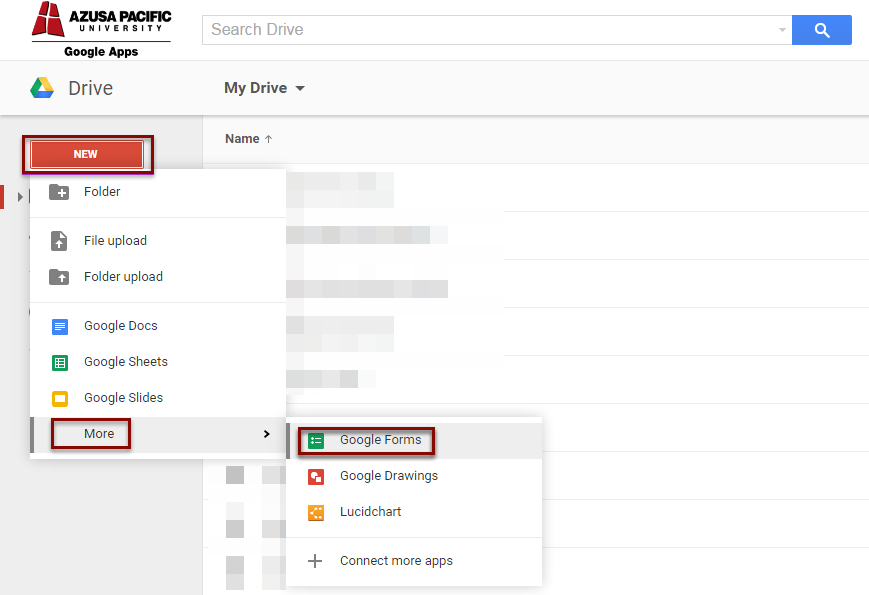Select Folder upload menu item
Viewport: 869px width, 595px height.
tap(158, 277)
